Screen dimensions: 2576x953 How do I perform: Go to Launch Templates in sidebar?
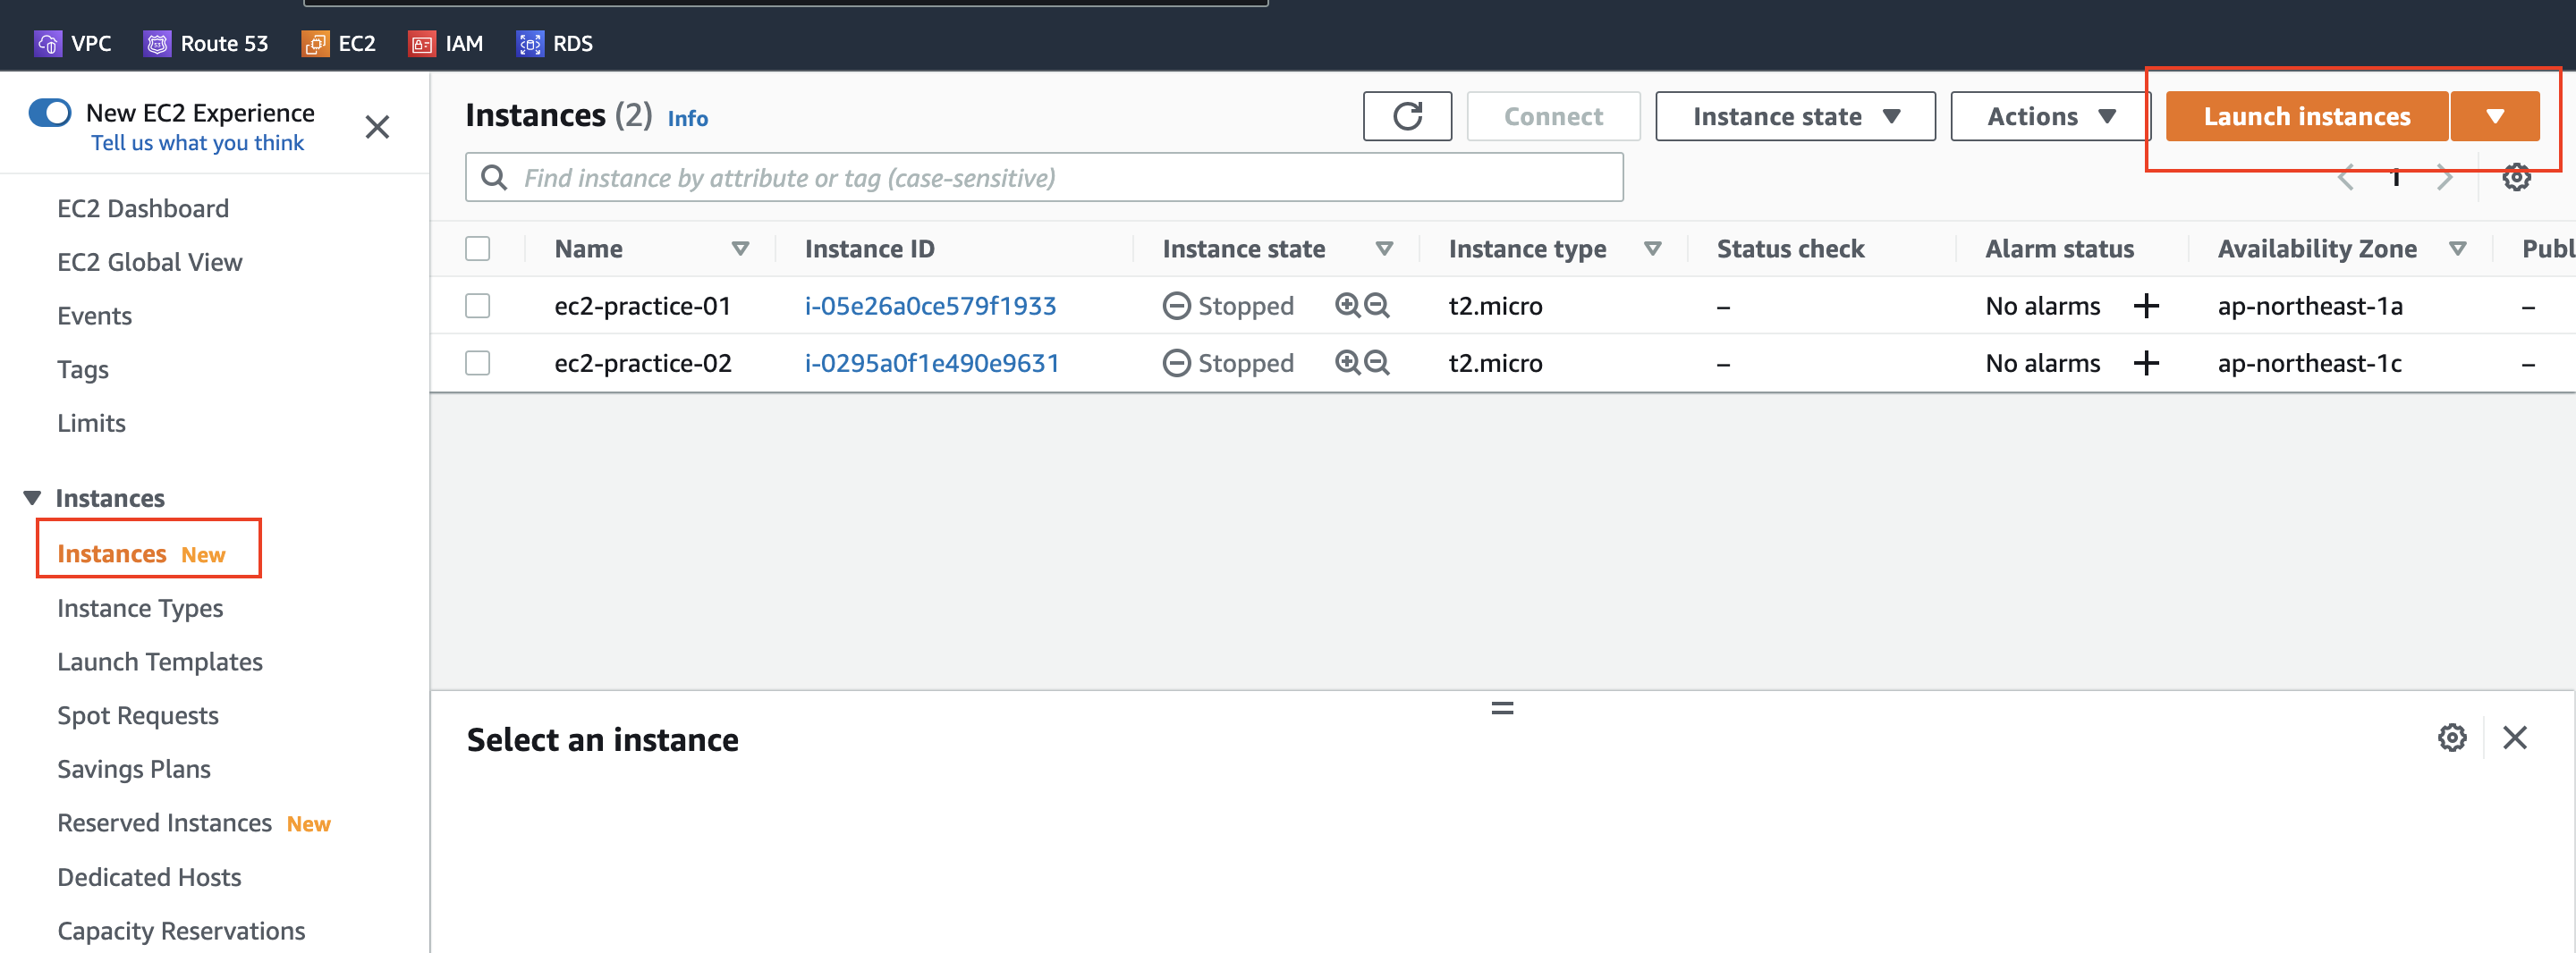[x=160, y=662]
